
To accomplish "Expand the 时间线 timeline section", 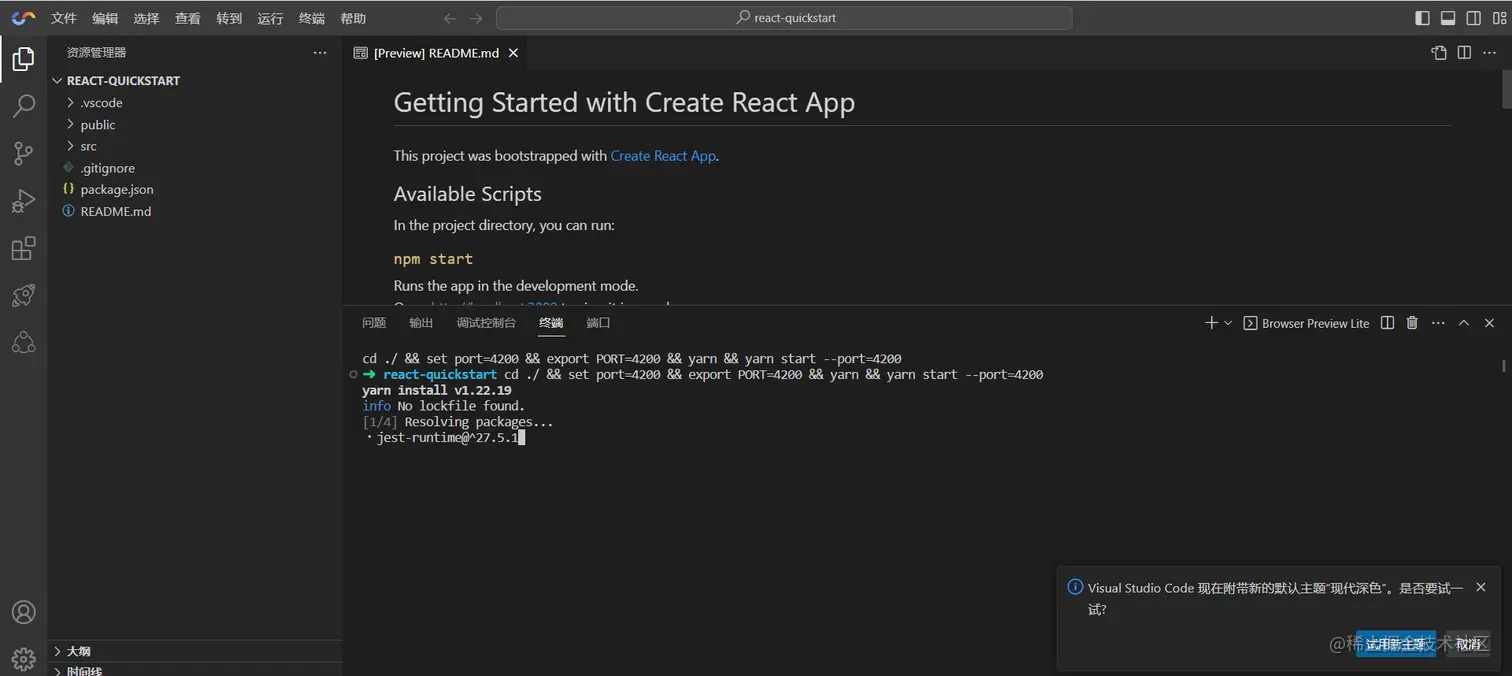I will point(196,670).
